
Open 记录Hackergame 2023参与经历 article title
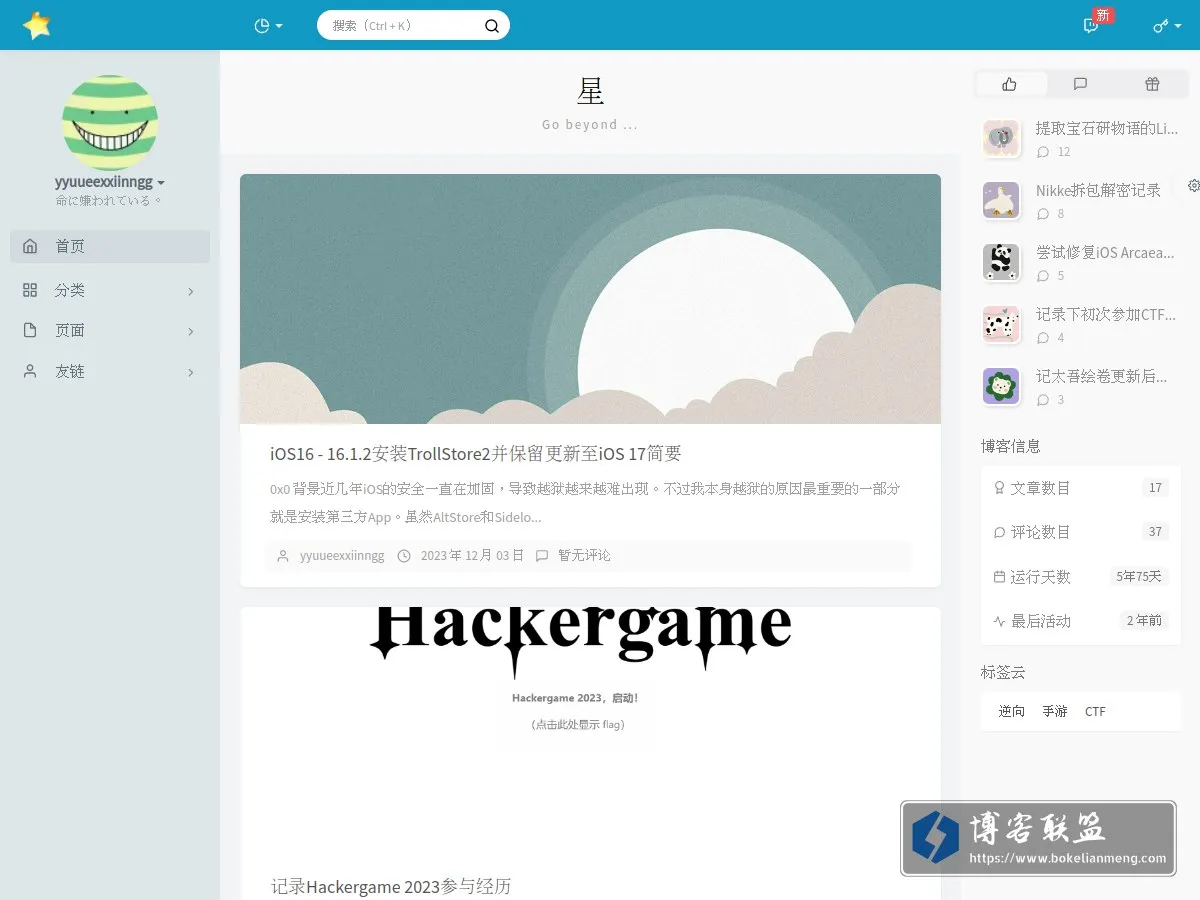391,886
